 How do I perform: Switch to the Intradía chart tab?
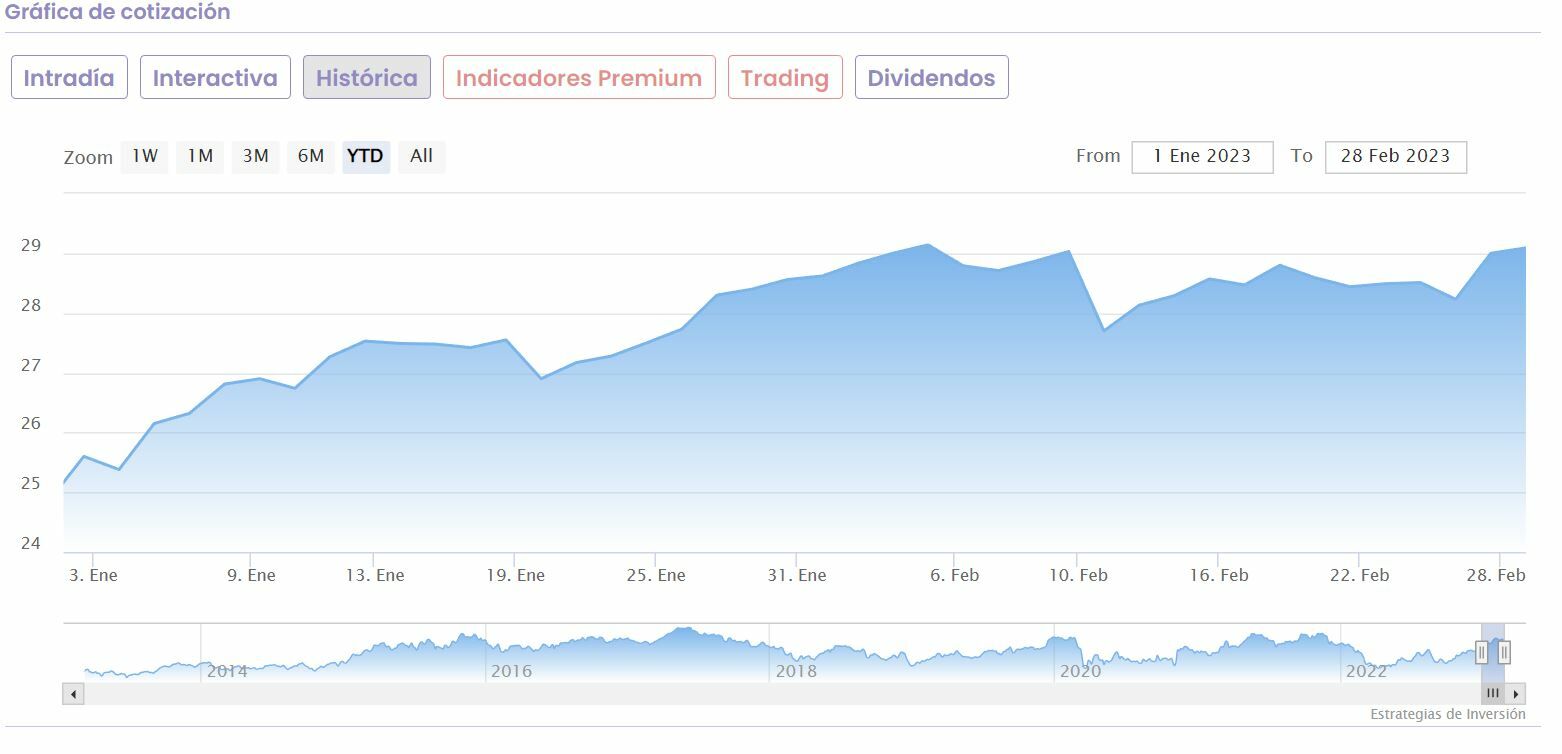pos(69,78)
